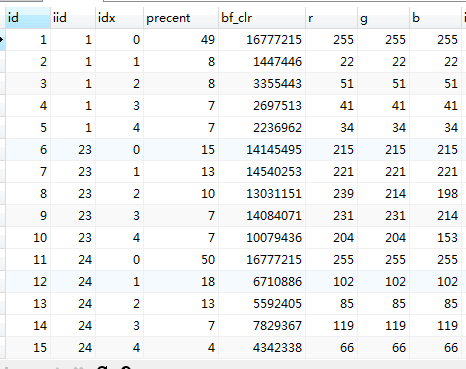Select bf_clr cell 14145495
466x369 pixels.
262,150
